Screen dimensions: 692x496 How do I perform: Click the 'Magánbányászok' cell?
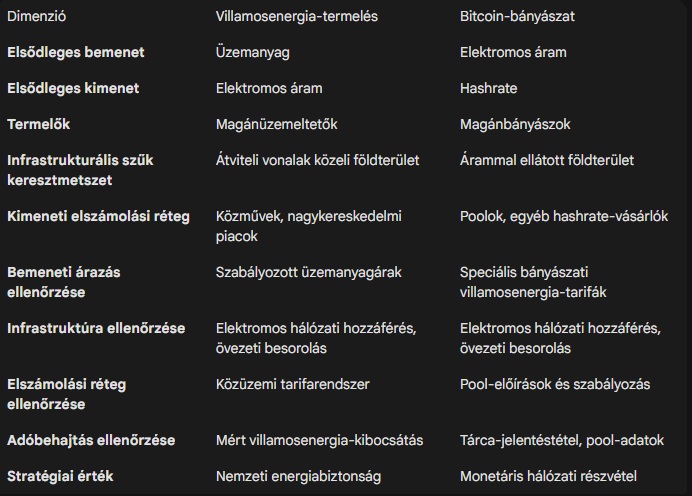coord(515,124)
